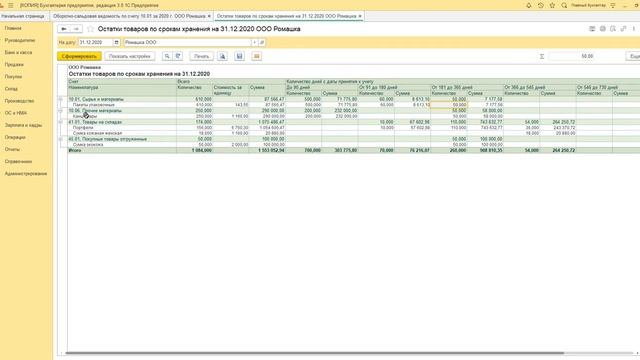Screen dimensions: 640x360
Task: Open Операции section in sidebar
Action: tap(15, 137)
